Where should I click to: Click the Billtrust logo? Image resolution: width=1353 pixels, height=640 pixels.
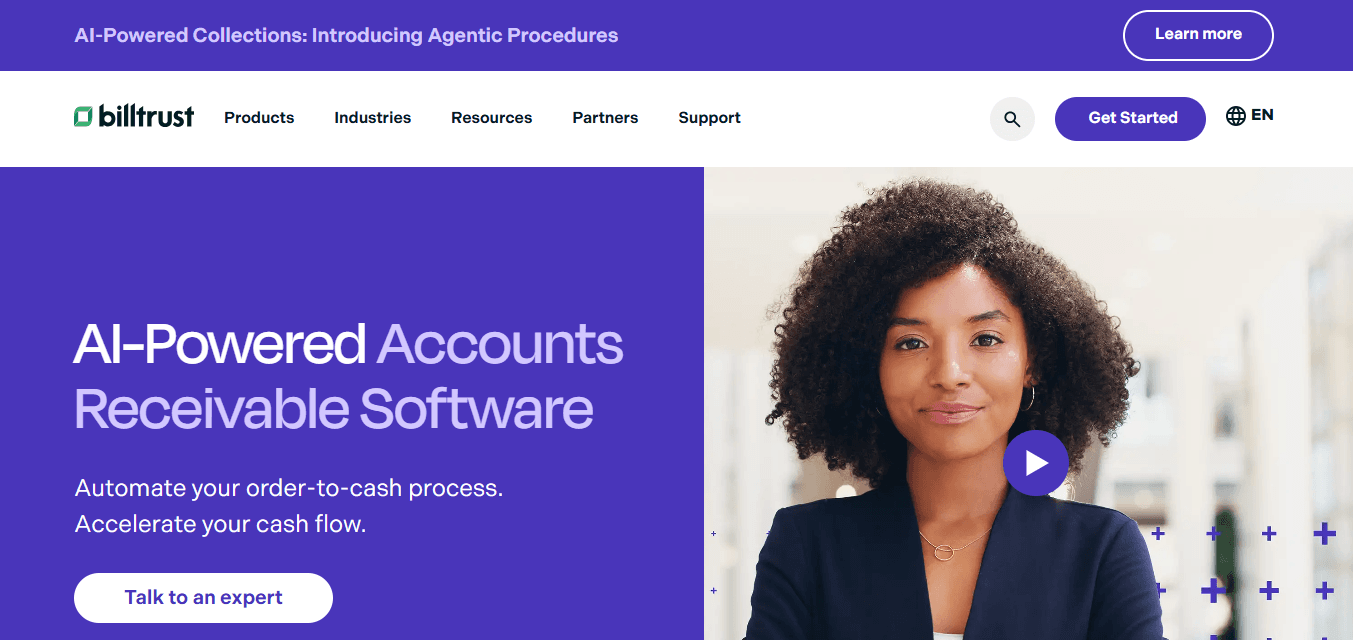point(134,117)
